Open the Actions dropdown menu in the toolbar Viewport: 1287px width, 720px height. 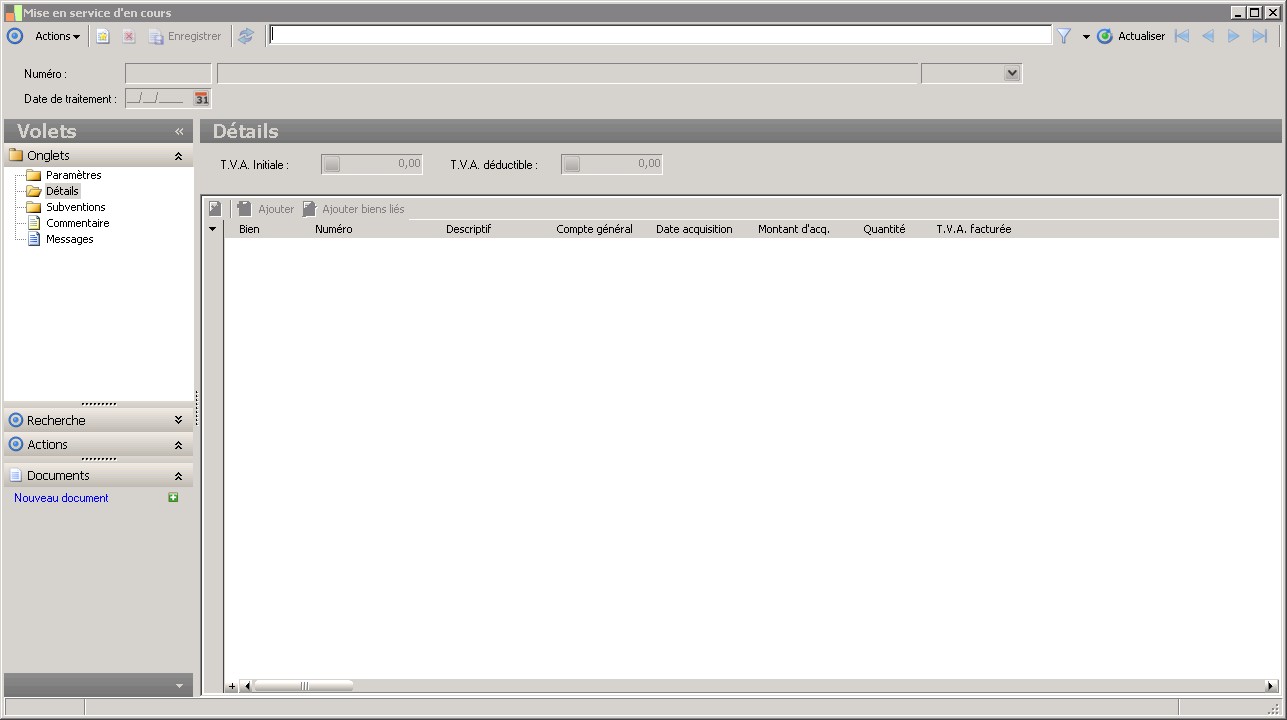click(x=57, y=36)
